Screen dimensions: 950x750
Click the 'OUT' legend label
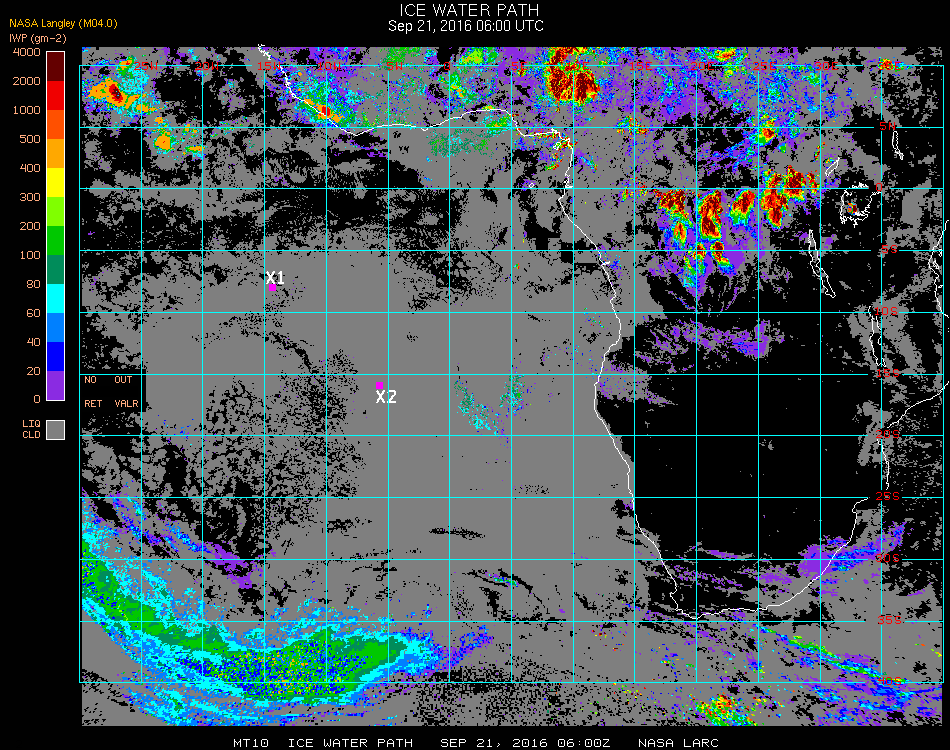tap(123, 380)
